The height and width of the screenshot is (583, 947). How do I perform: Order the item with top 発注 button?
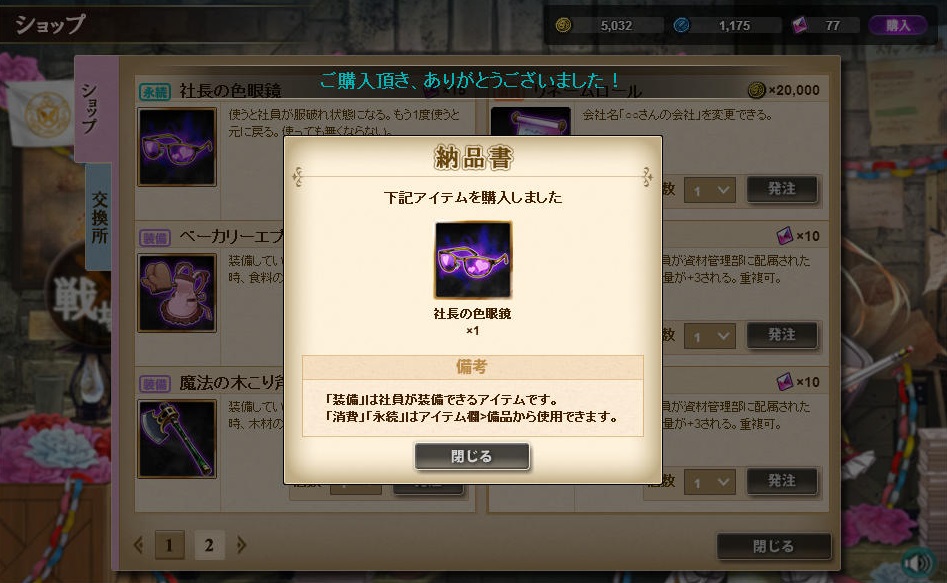click(x=782, y=189)
